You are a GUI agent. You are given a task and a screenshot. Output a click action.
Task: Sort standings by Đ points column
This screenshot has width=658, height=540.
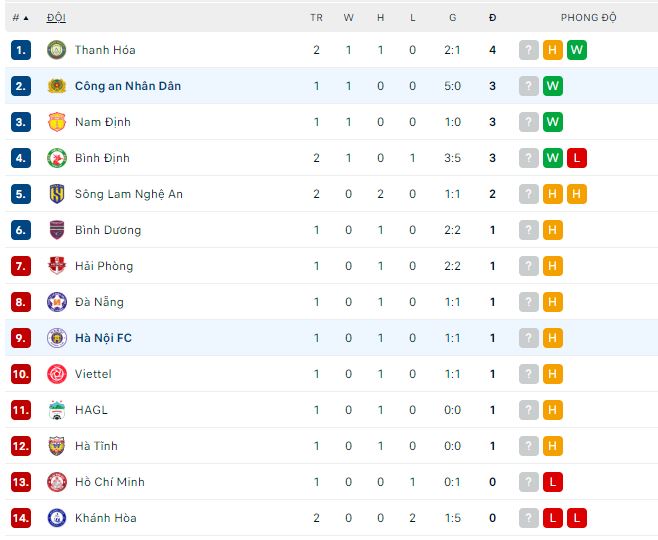coord(492,18)
